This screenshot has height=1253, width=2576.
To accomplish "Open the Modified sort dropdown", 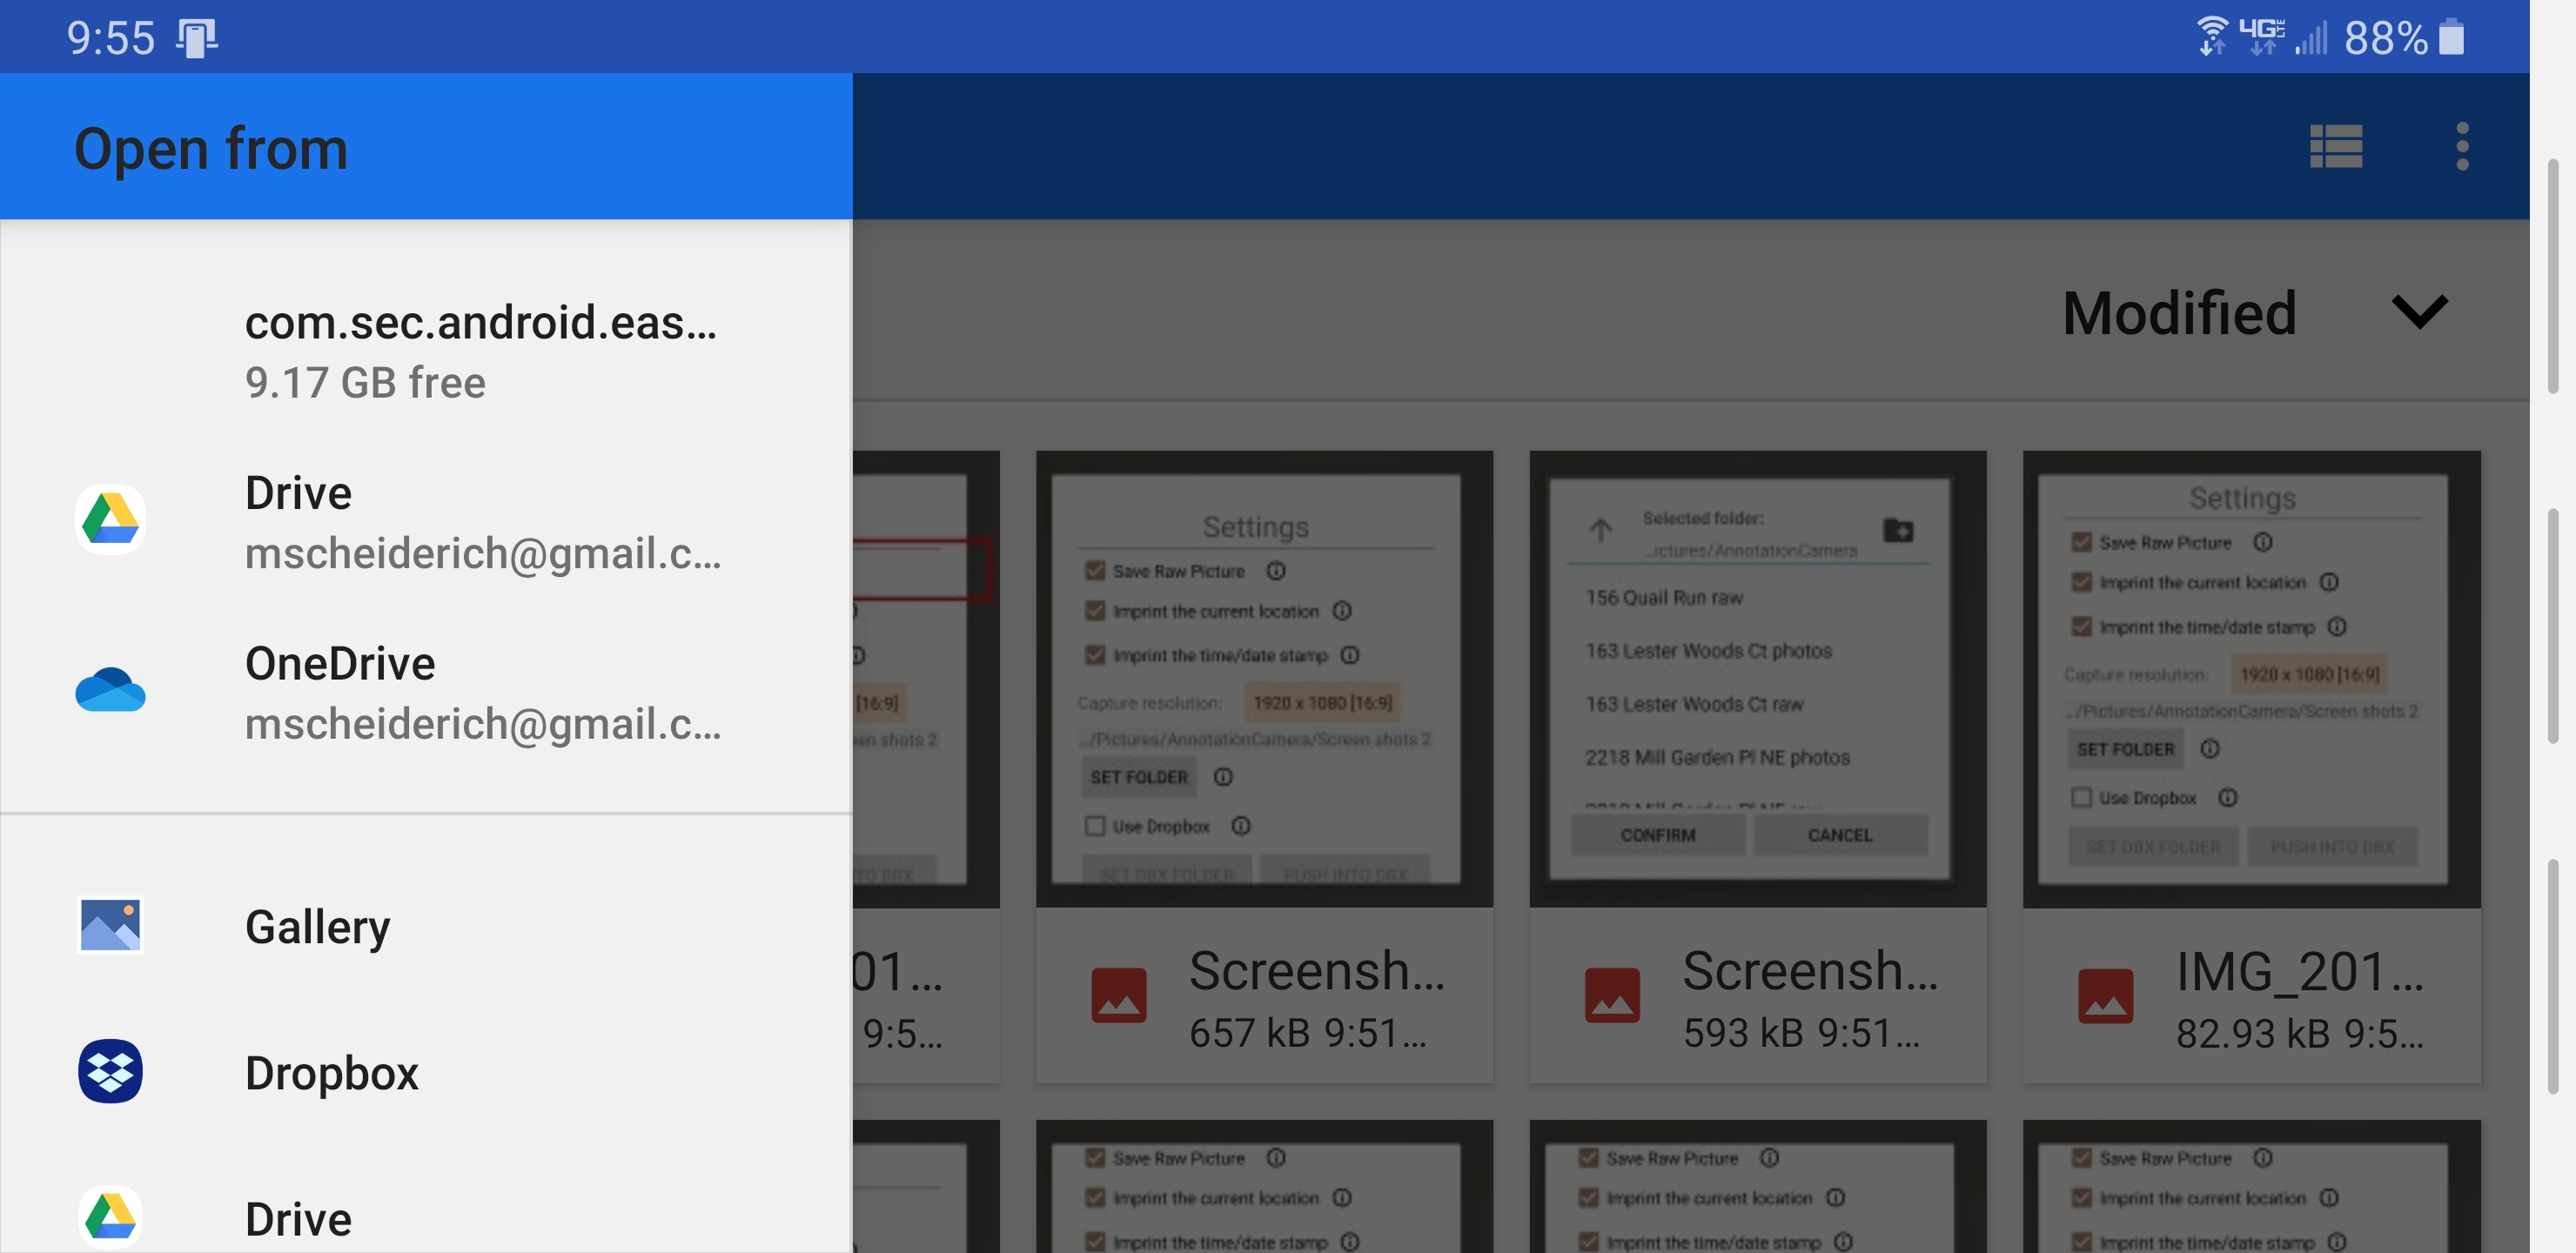I will pyautogui.click(x=2180, y=313).
